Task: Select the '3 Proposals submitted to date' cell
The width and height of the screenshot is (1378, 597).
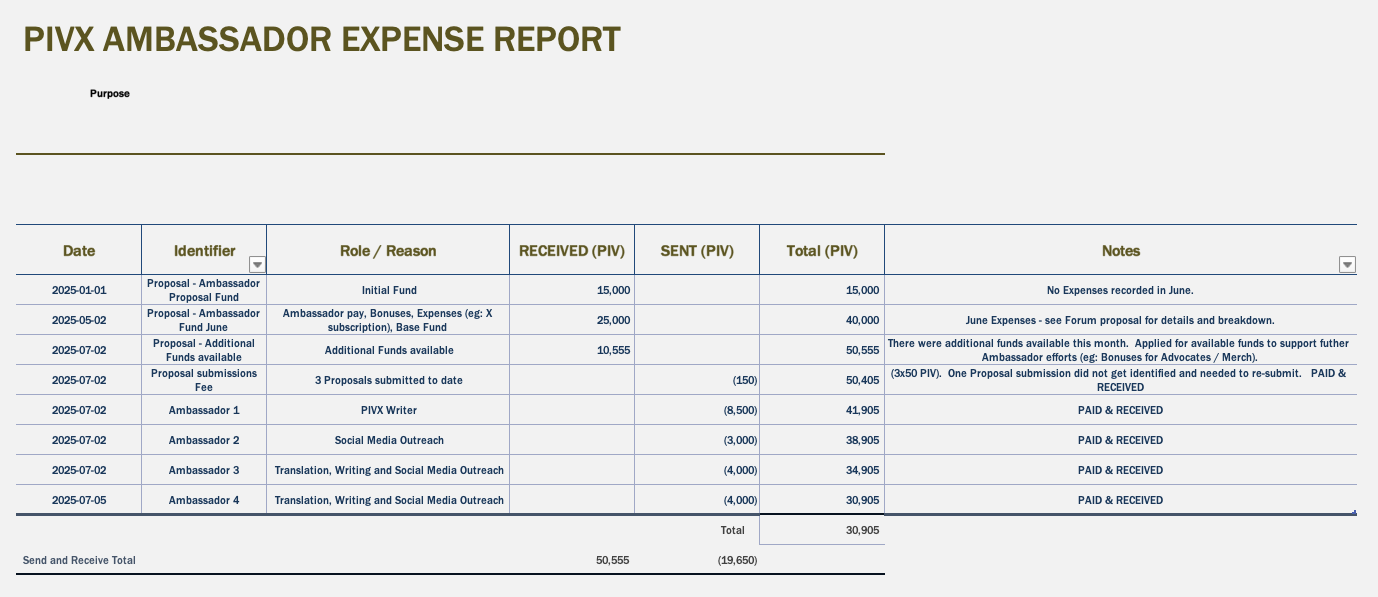Action: tap(388, 380)
